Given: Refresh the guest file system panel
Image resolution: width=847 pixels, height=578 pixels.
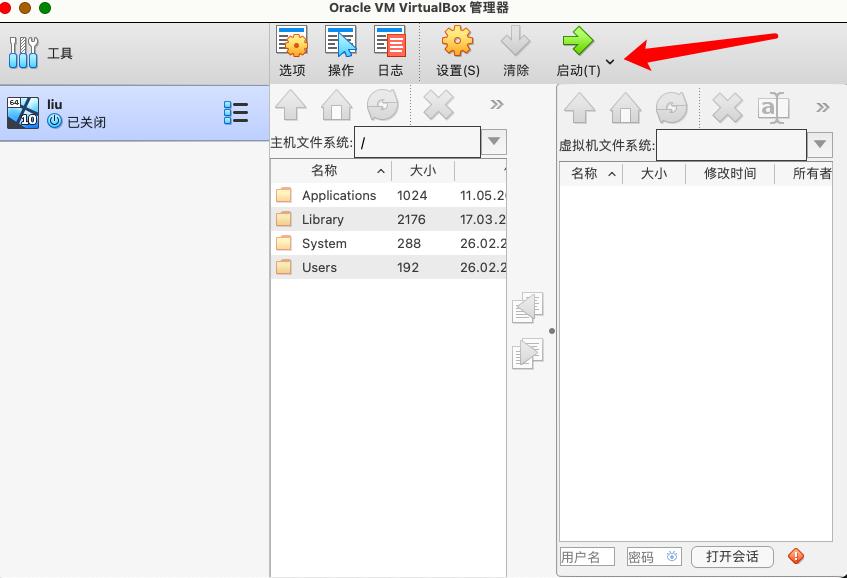Looking at the screenshot, I should [x=671, y=107].
